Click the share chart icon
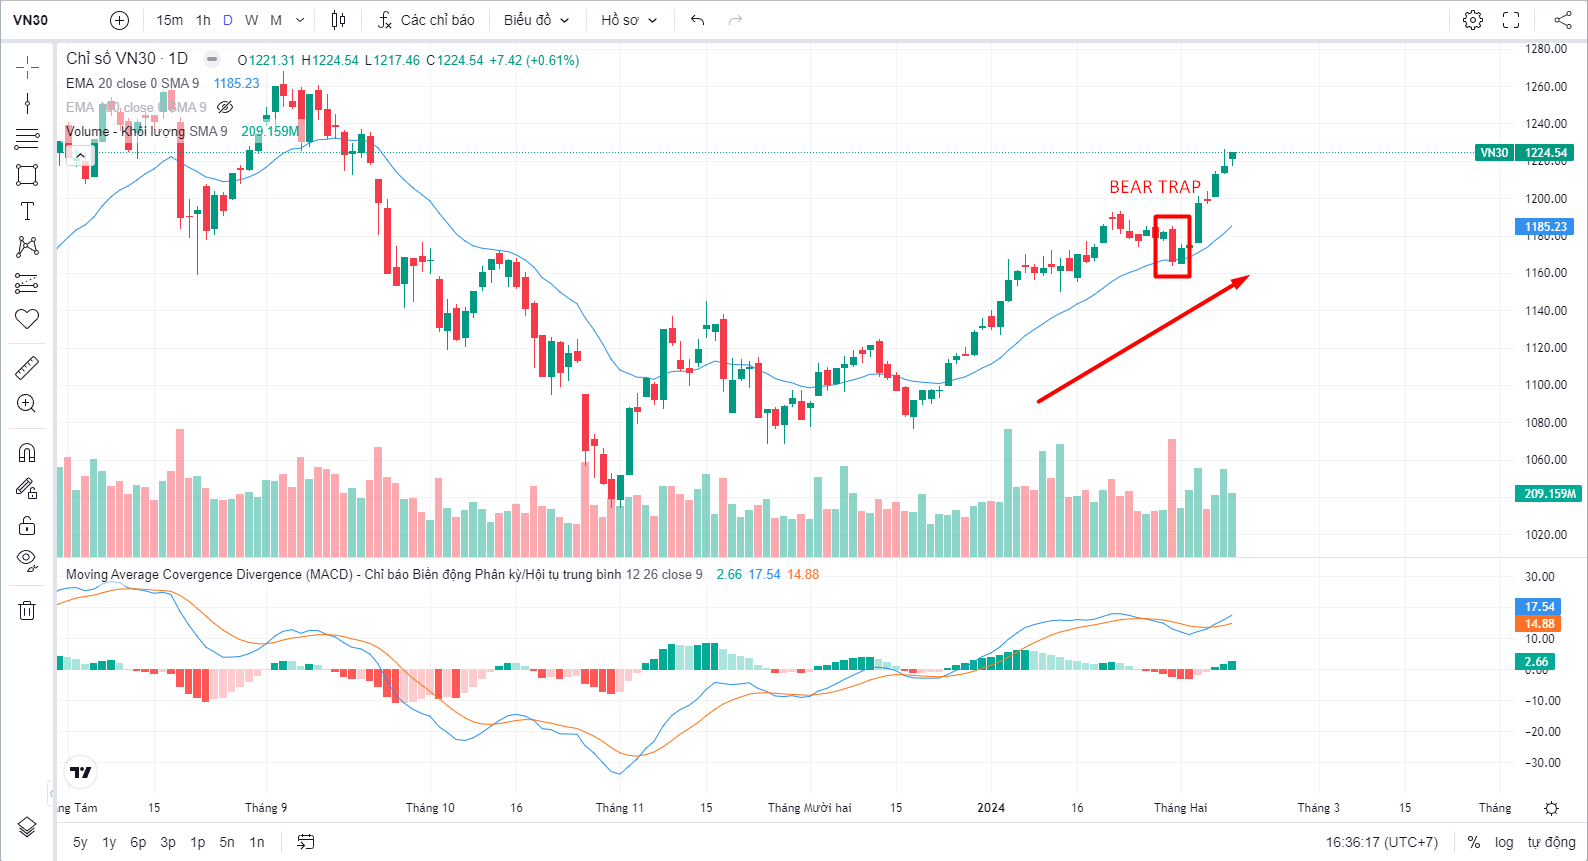The image size is (1588, 861). point(1563,20)
